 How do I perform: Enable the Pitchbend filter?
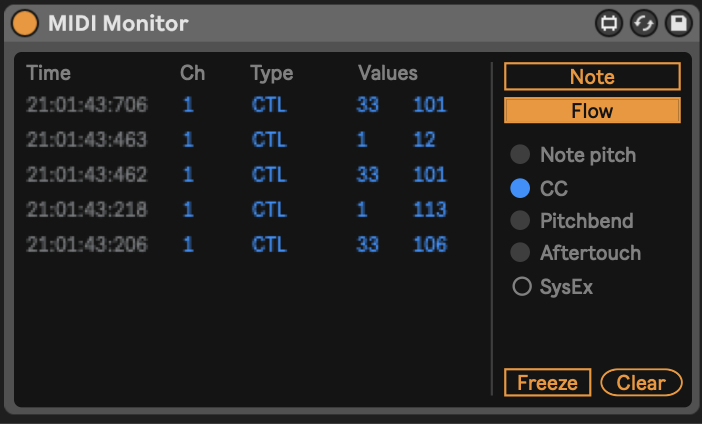click(520, 221)
